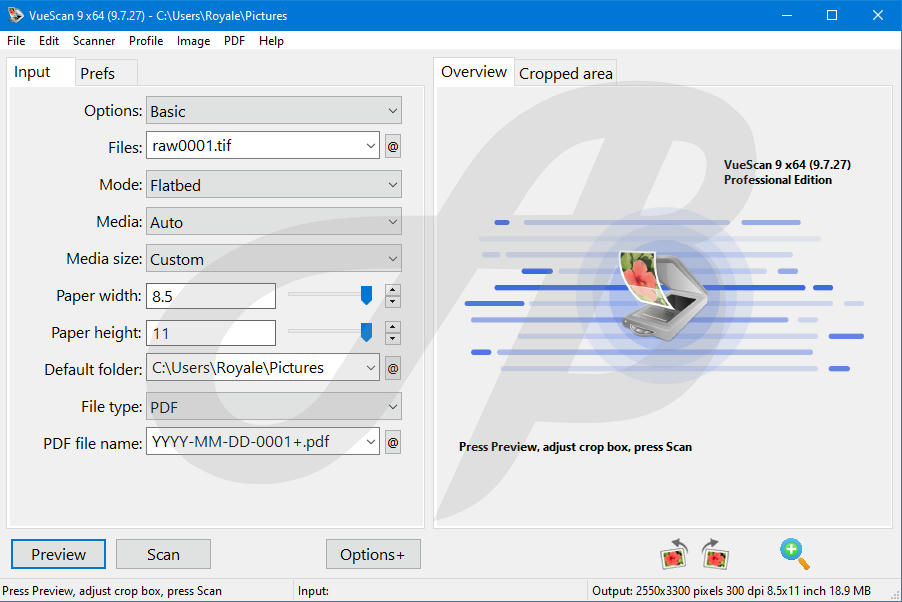Click the @ button next to Default folder
Image resolution: width=902 pixels, height=602 pixels.
click(x=393, y=368)
